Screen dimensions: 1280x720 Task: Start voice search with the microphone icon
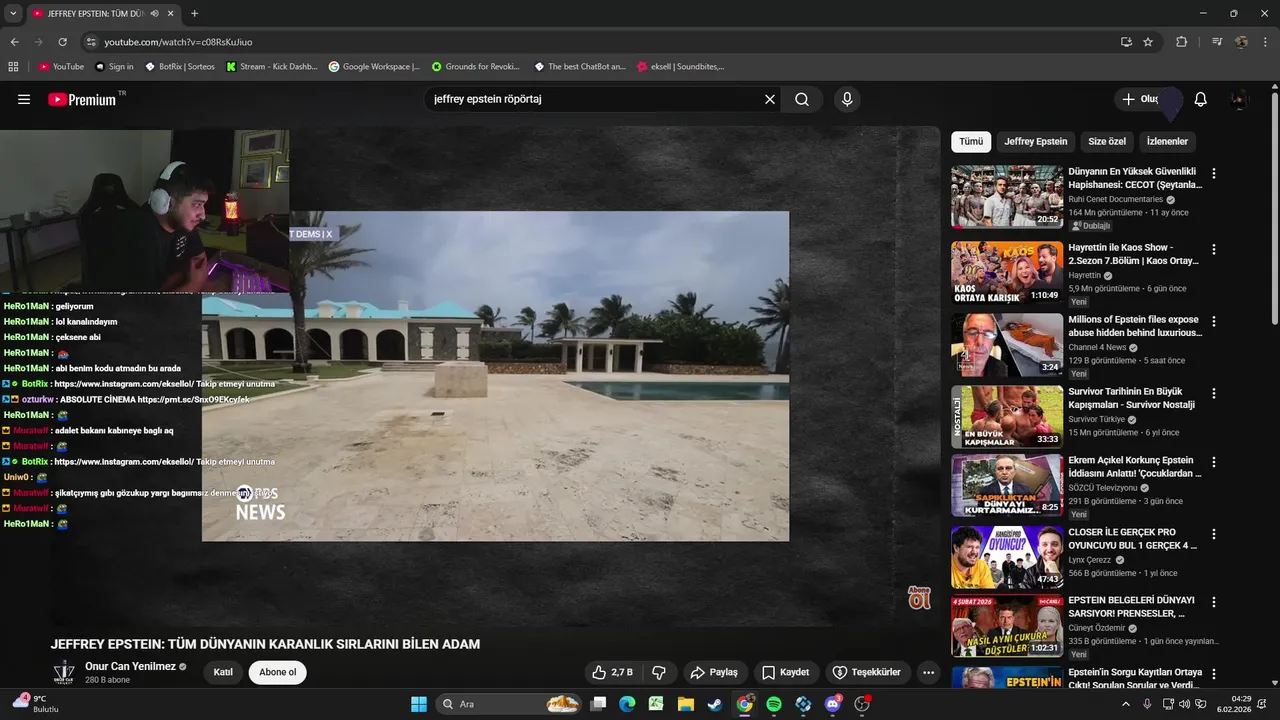[847, 99]
